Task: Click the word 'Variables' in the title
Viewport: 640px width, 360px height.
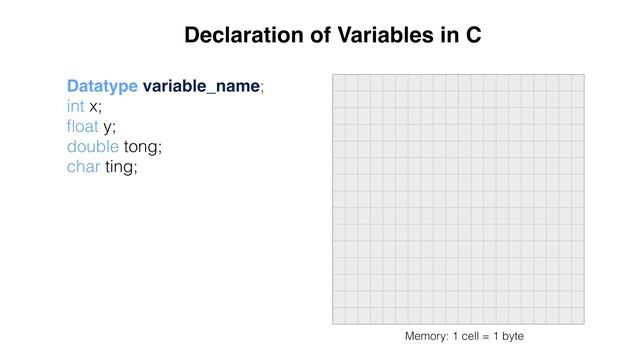Action: coord(385,35)
